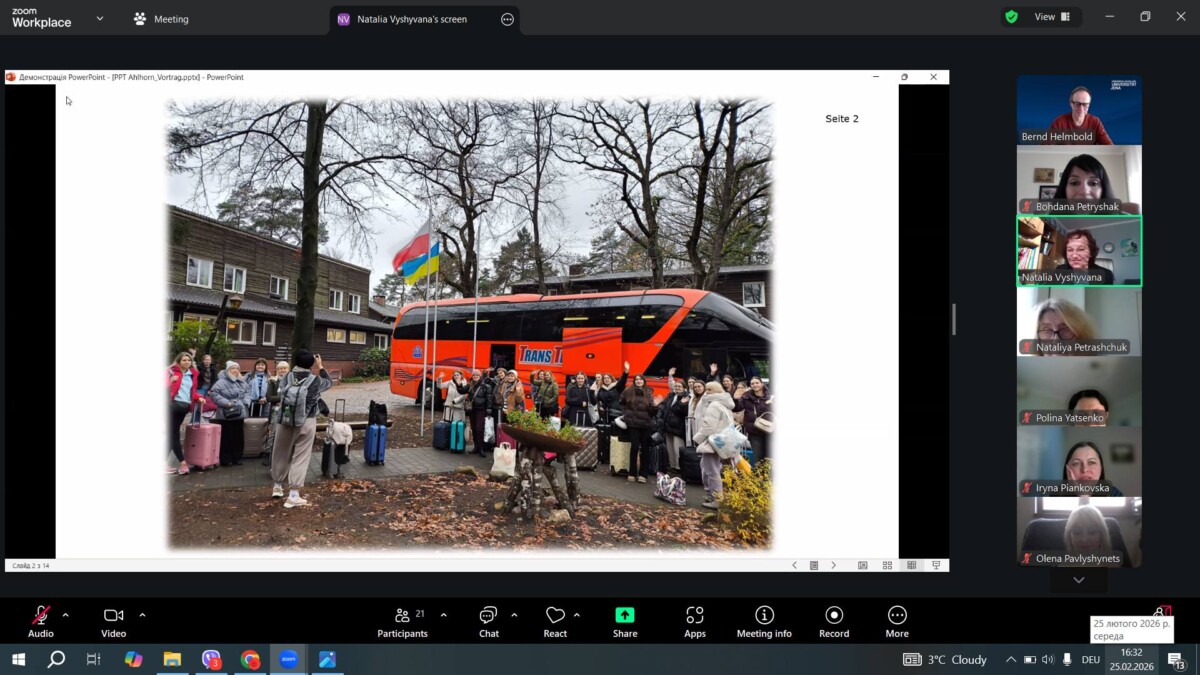The width and height of the screenshot is (1200, 675).
Task: Click the green Share screen button
Action: tap(625, 620)
